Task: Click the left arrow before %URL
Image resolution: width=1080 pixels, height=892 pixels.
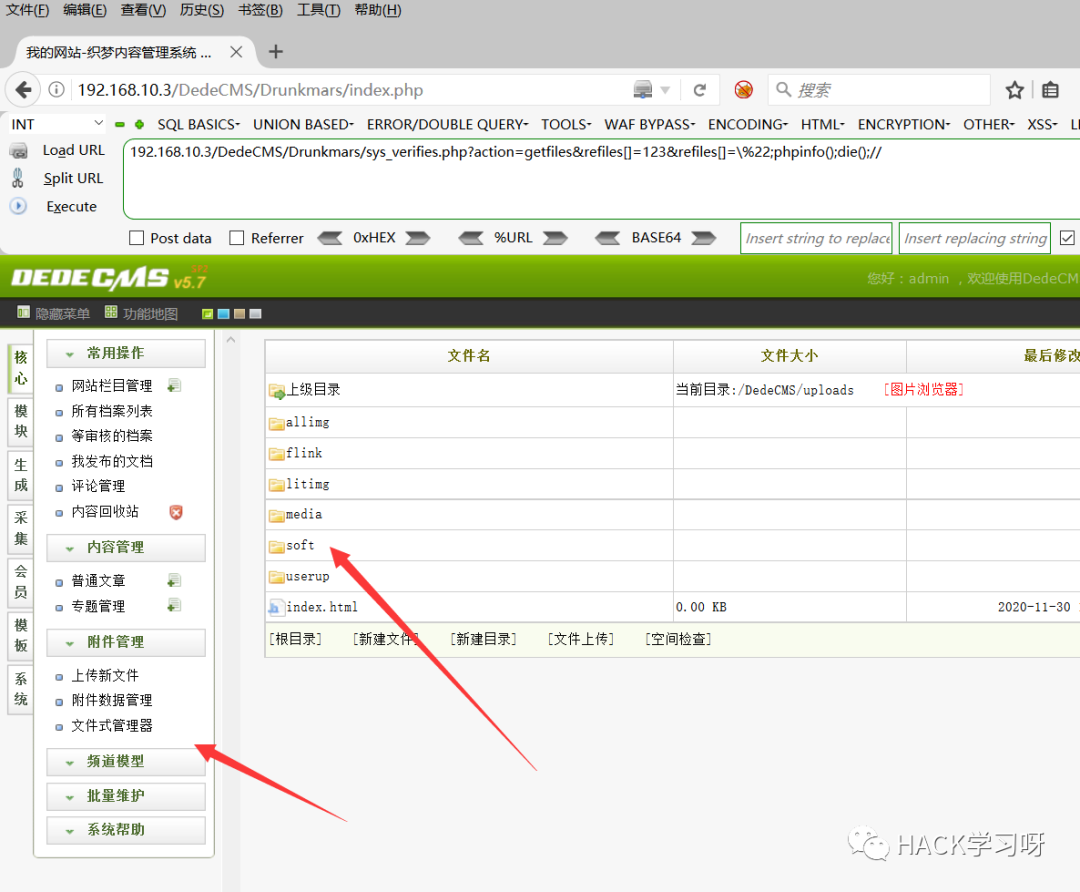Action: [471, 238]
